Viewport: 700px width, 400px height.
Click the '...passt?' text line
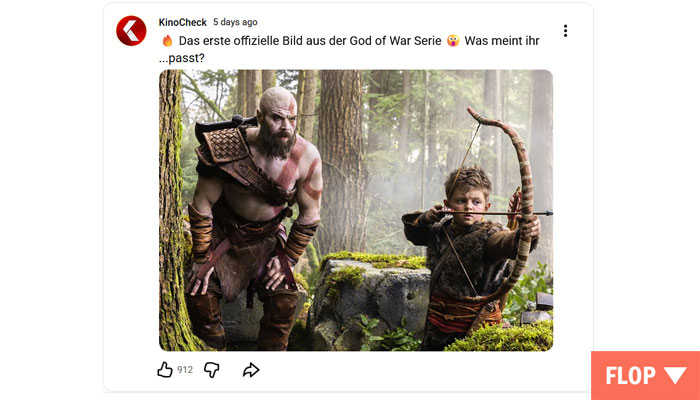182,58
